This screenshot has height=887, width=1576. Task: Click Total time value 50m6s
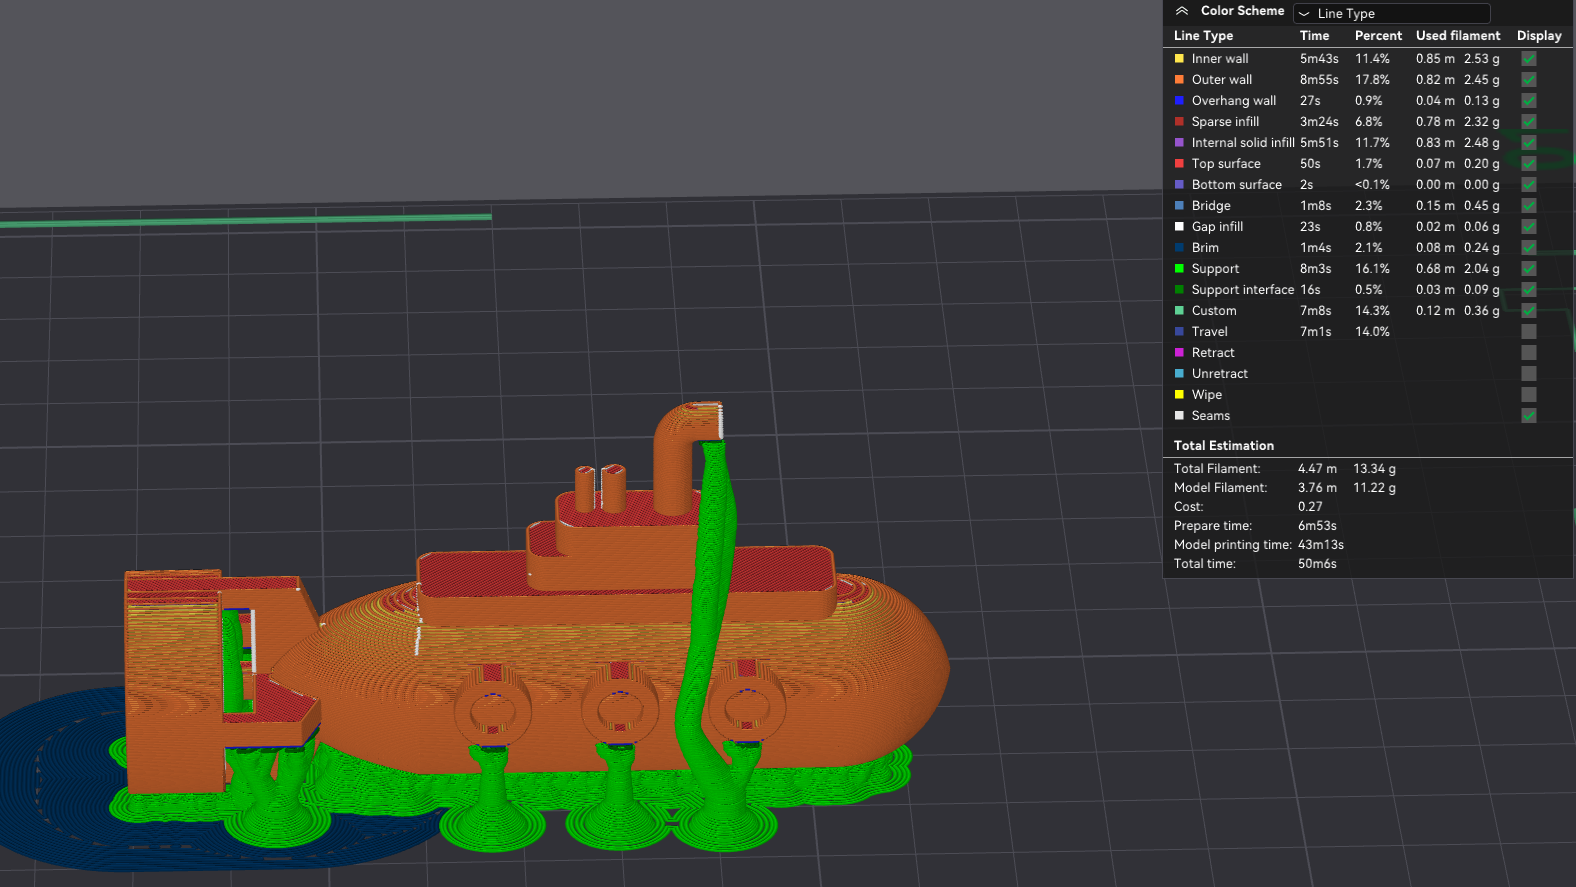coord(1317,564)
